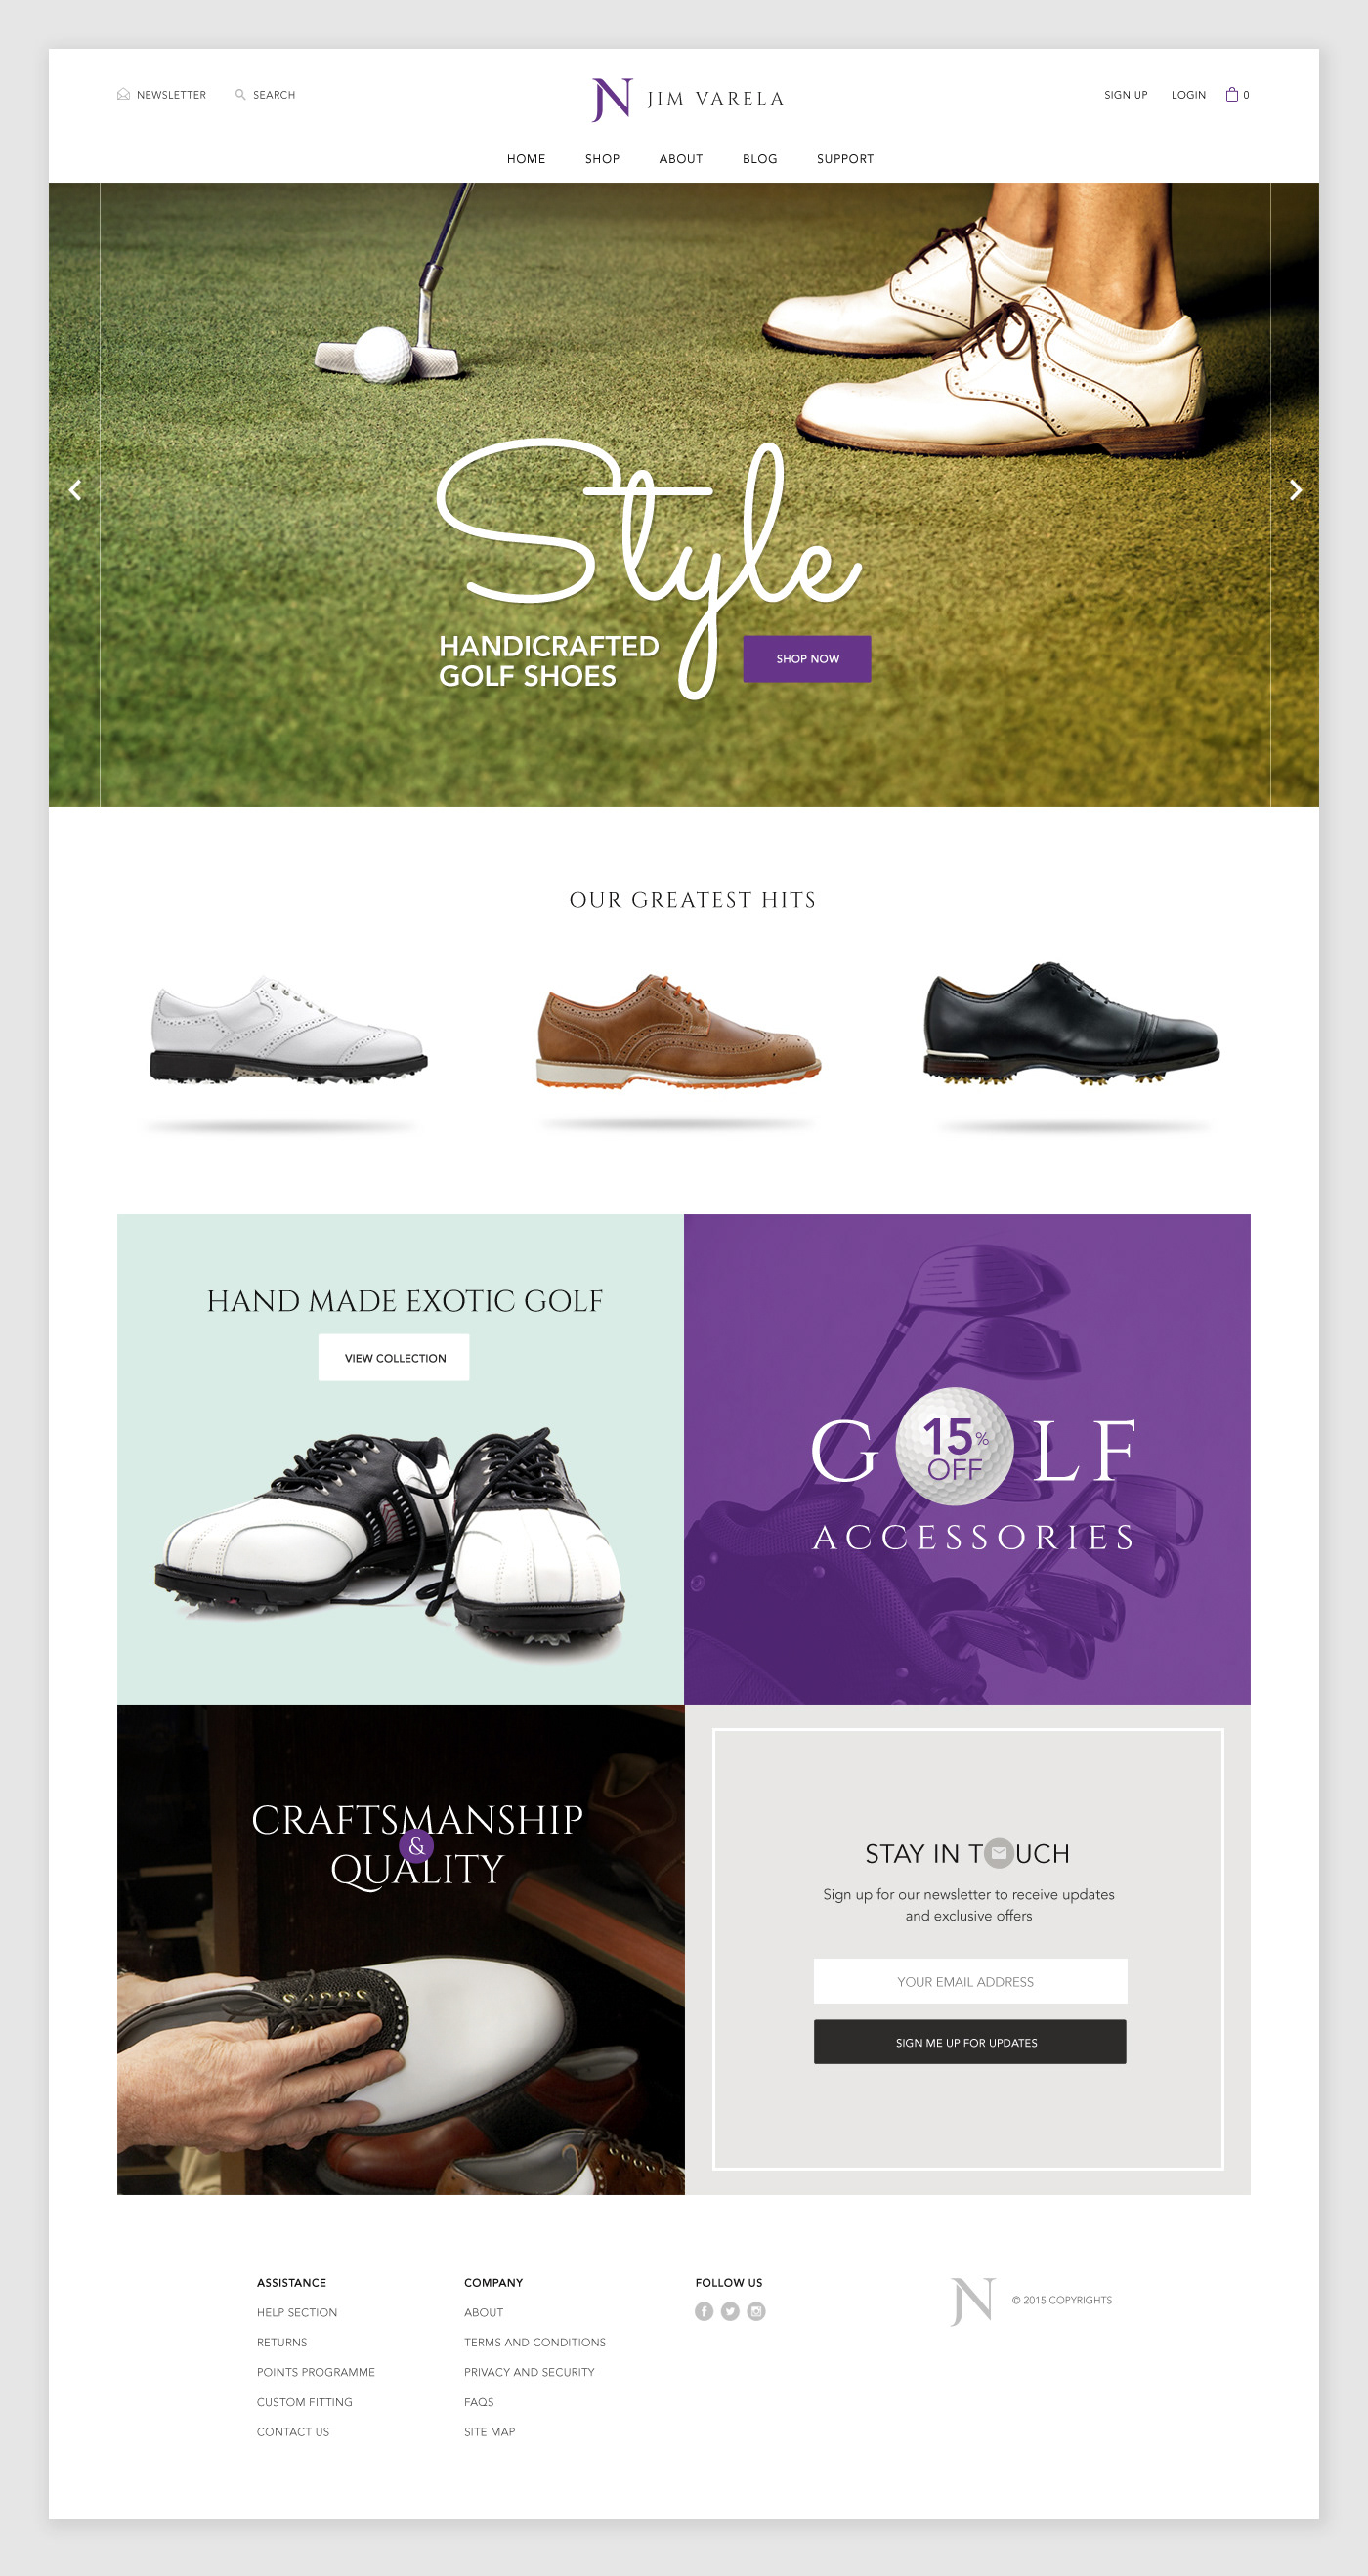
Task: Advance to next hero slide arrow
Action: tap(1295, 490)
